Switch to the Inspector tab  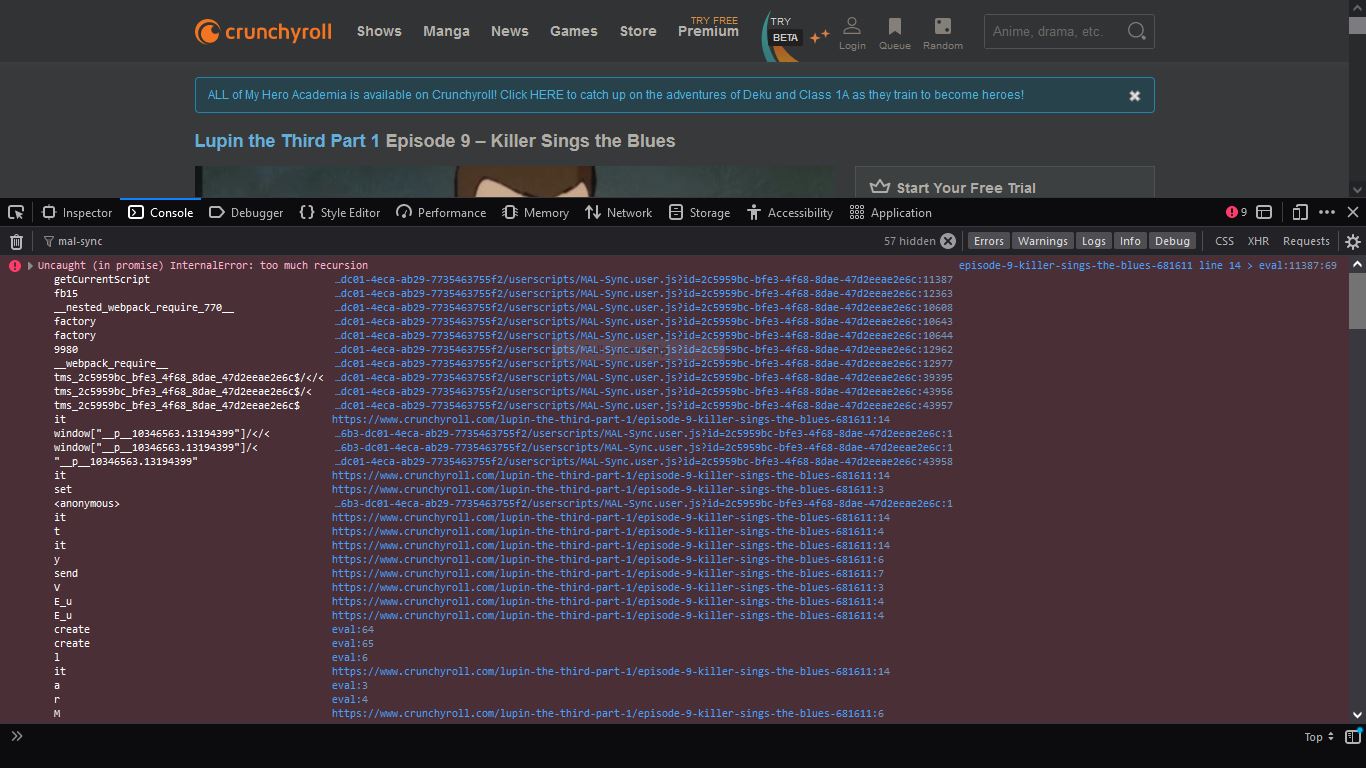(76, 212)
